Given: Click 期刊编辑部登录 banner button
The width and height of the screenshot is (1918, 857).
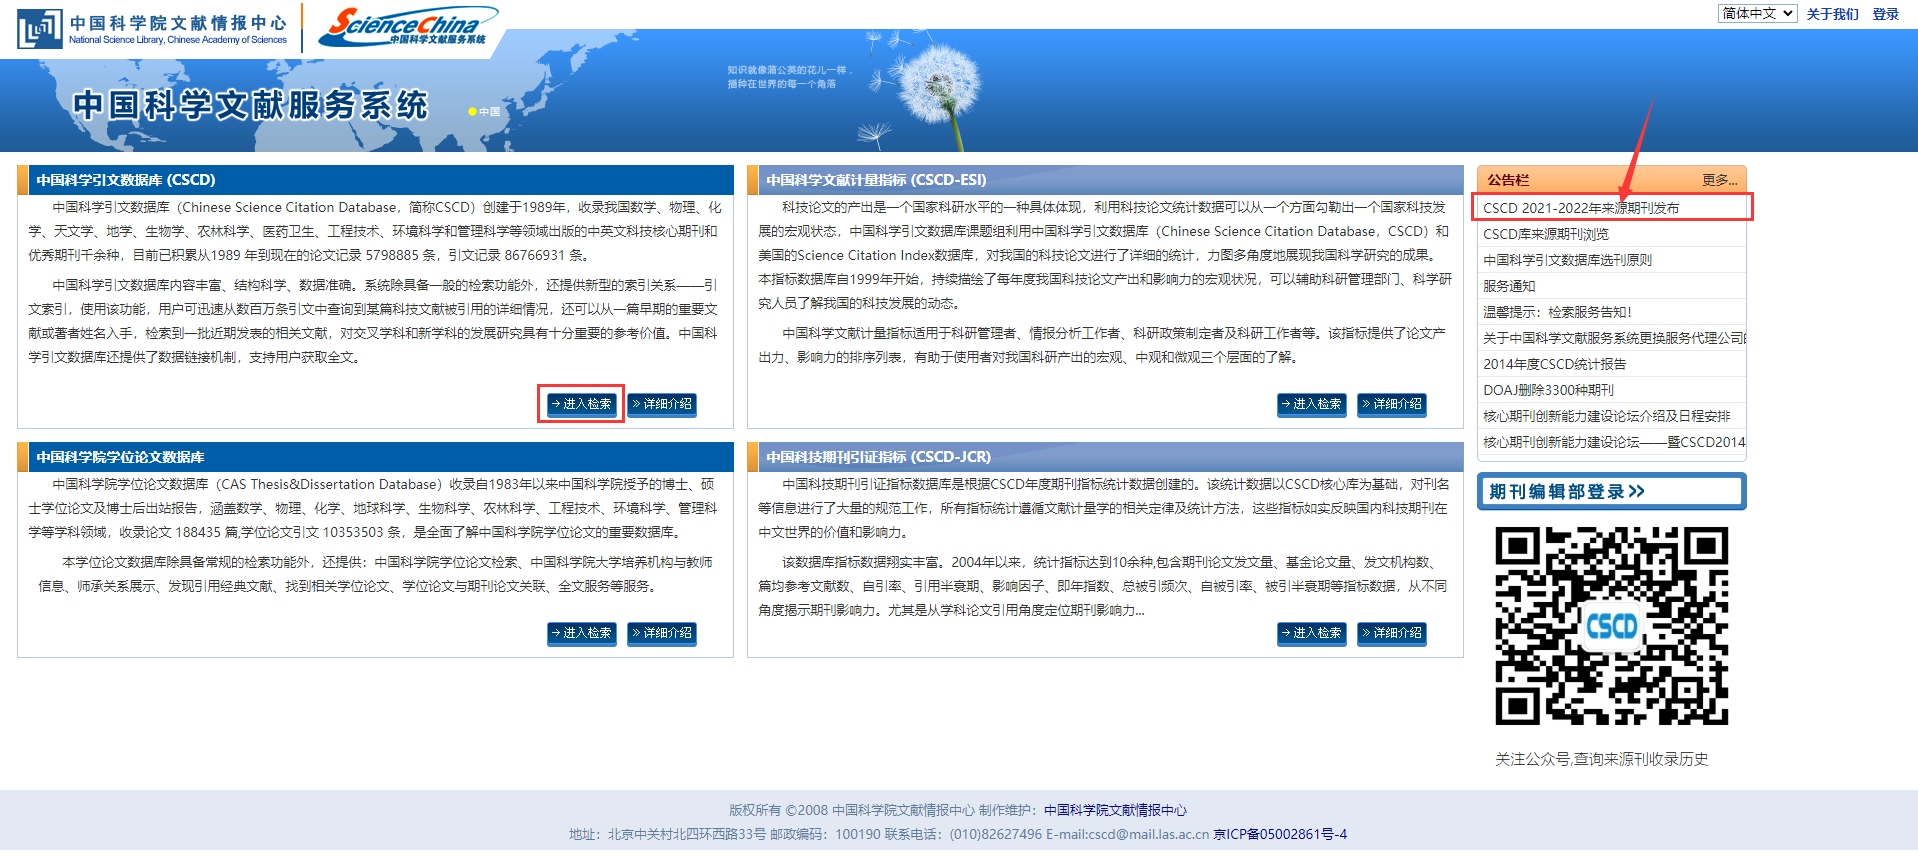Looking at the screenshot, I should 1611,491.
